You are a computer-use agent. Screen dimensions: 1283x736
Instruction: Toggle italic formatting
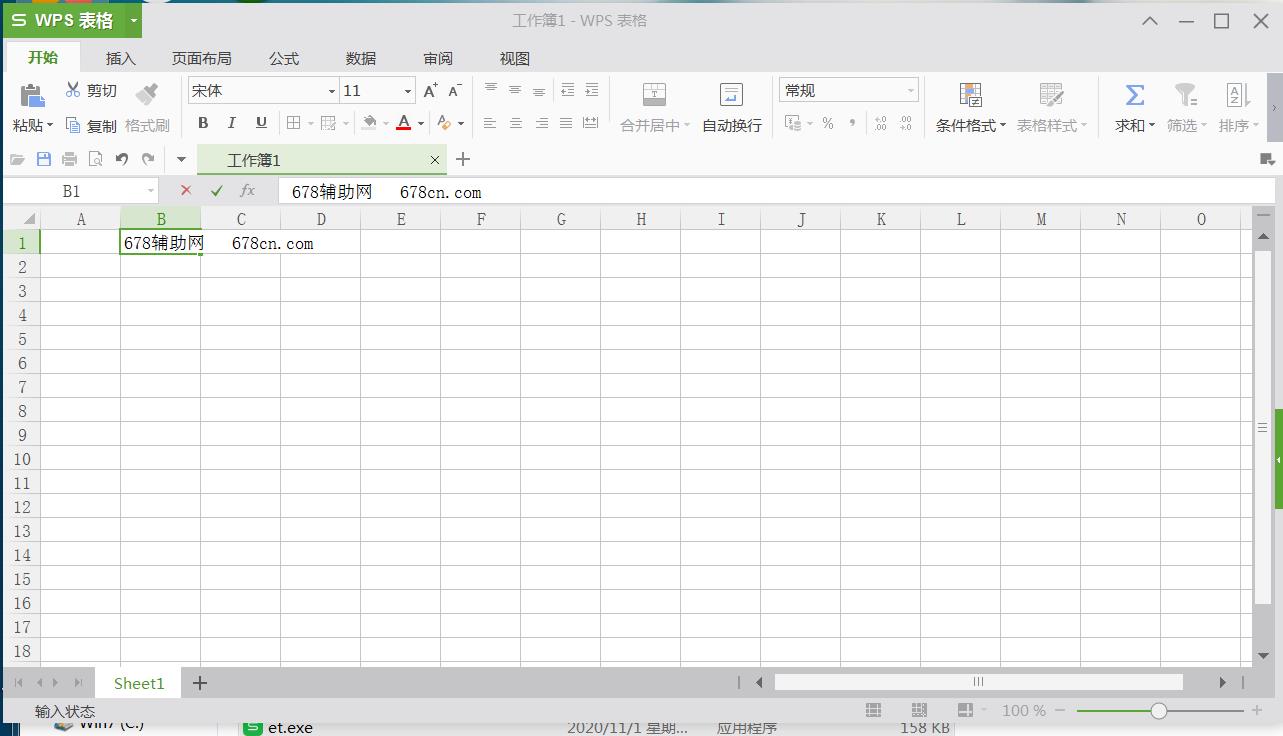pos(232,123)
